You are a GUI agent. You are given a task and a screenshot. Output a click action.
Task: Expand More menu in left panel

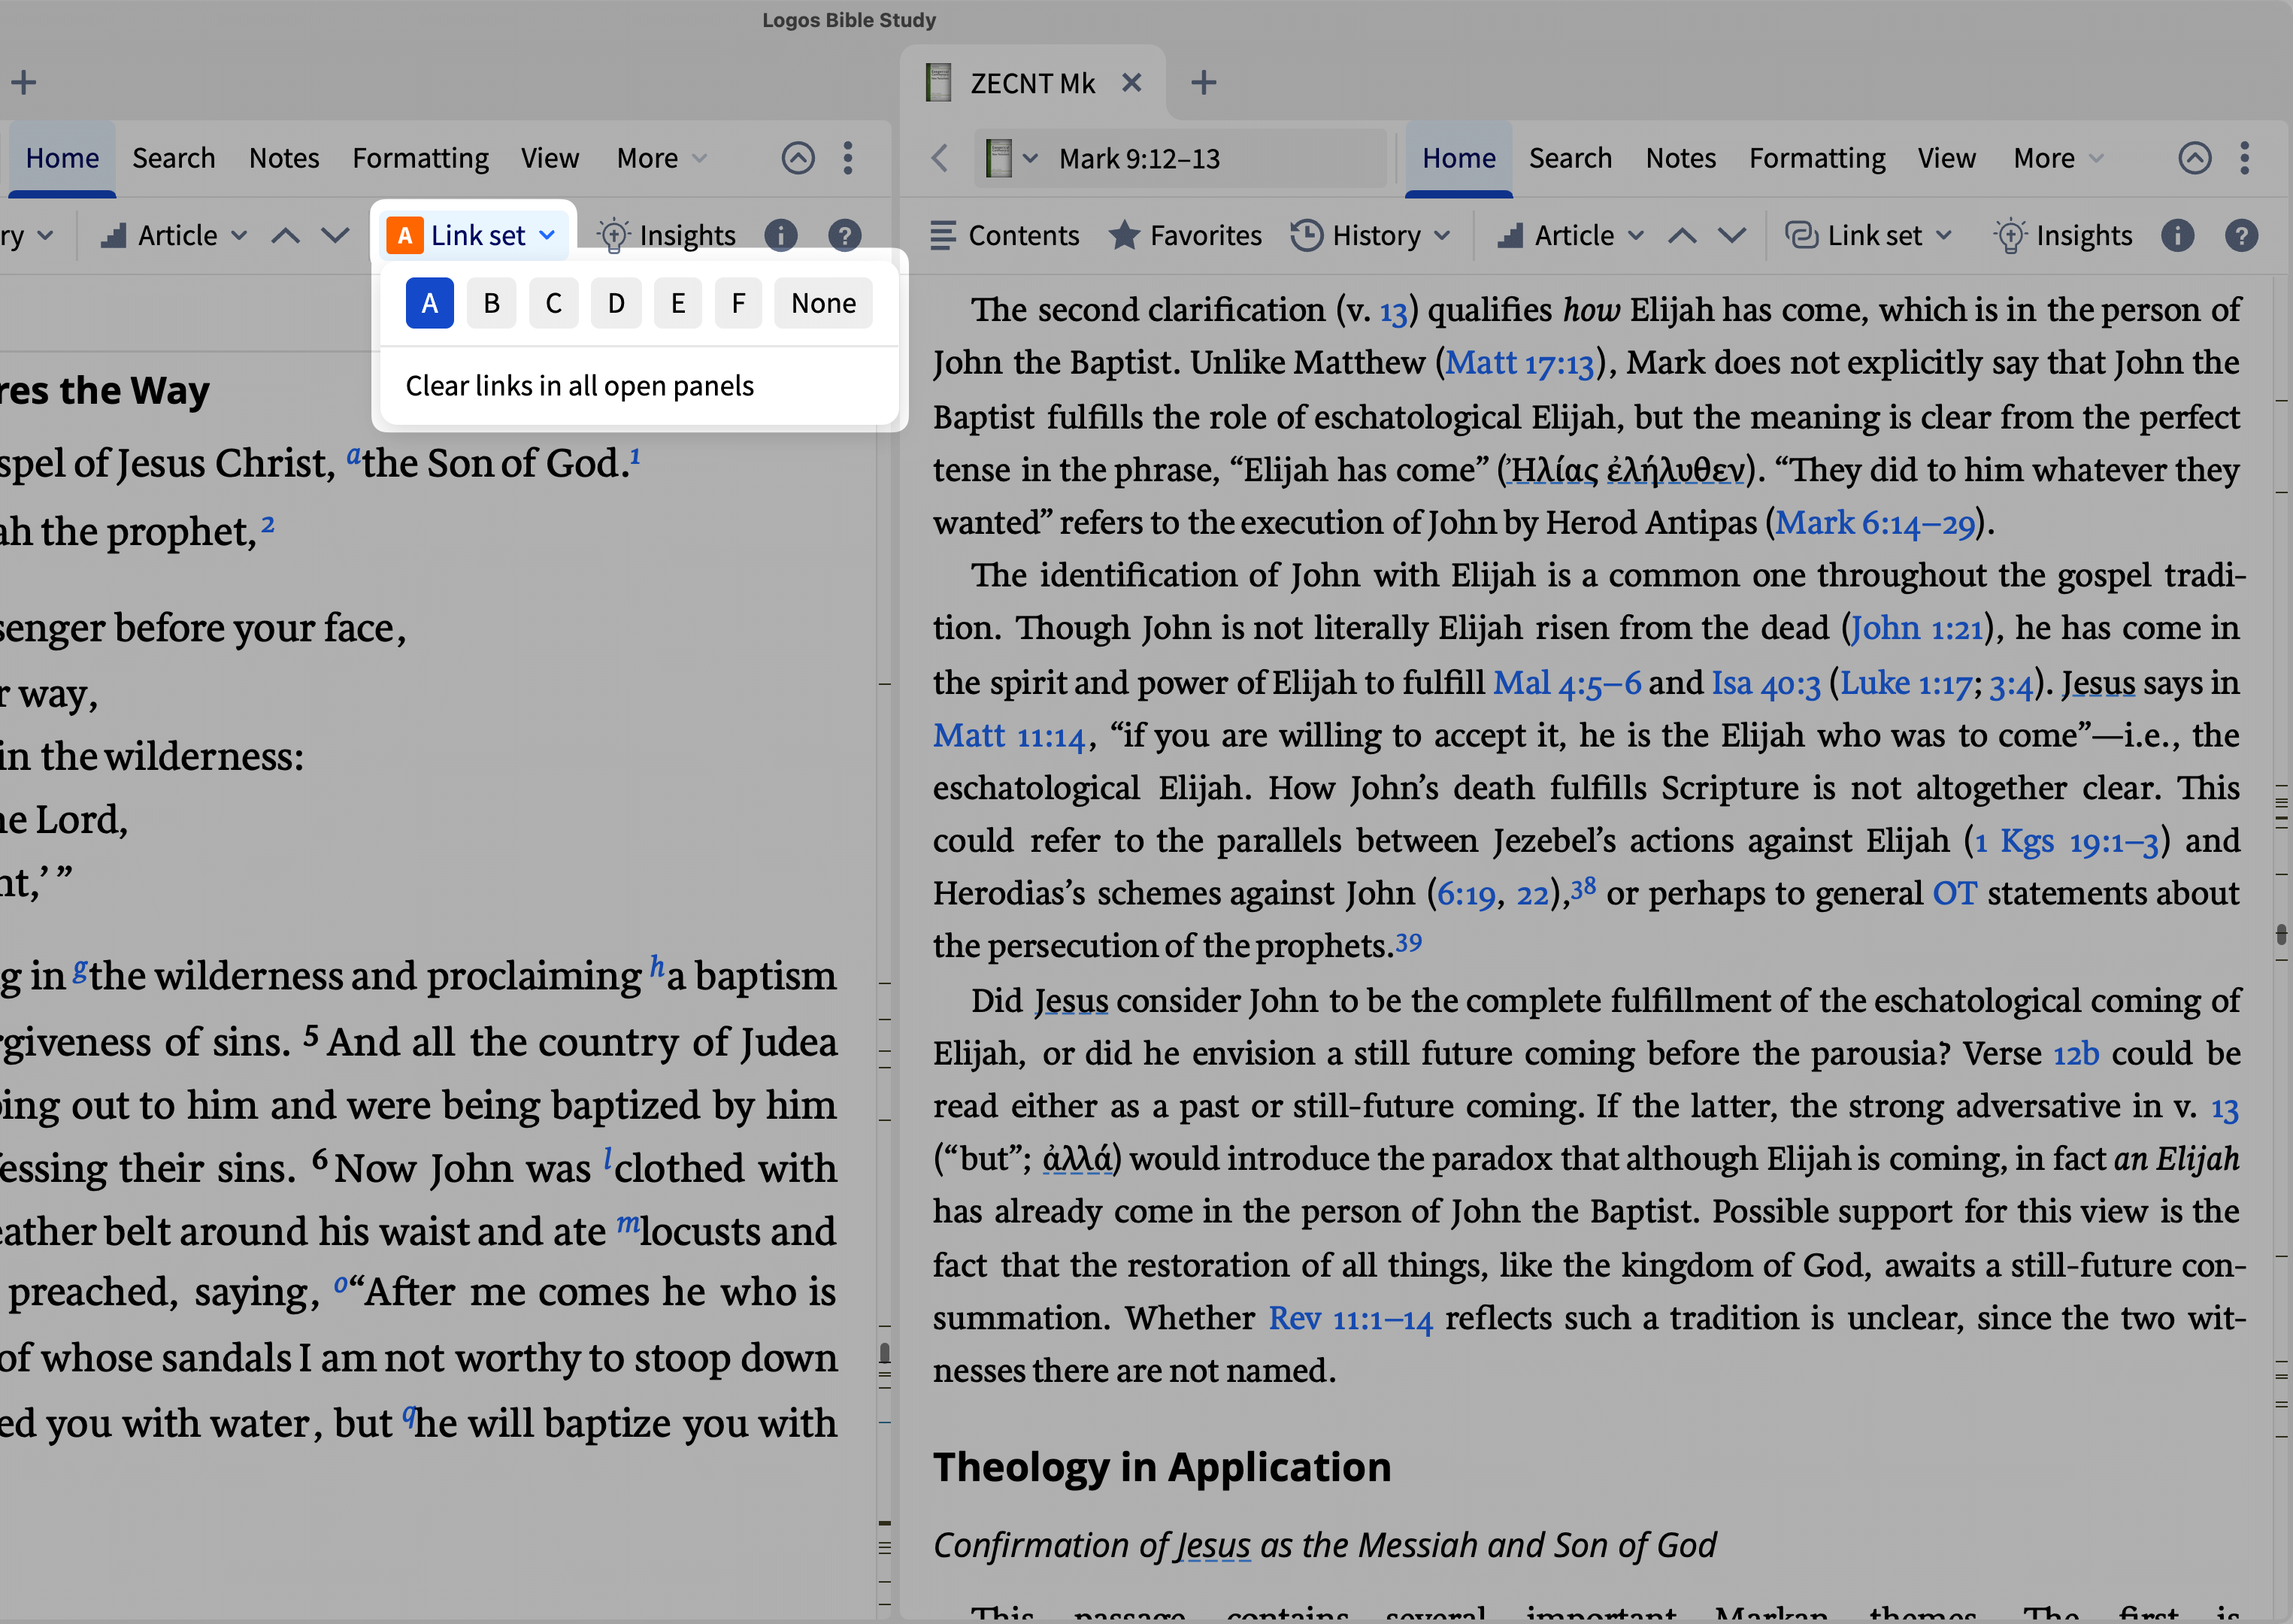coord(661,158)
